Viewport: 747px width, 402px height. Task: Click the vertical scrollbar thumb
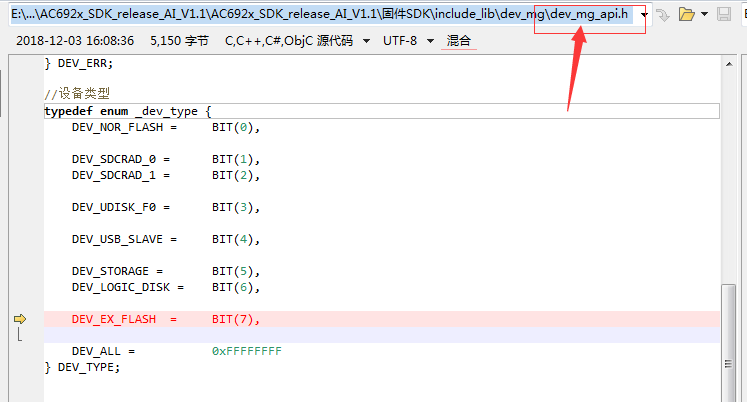pos(728,343)
